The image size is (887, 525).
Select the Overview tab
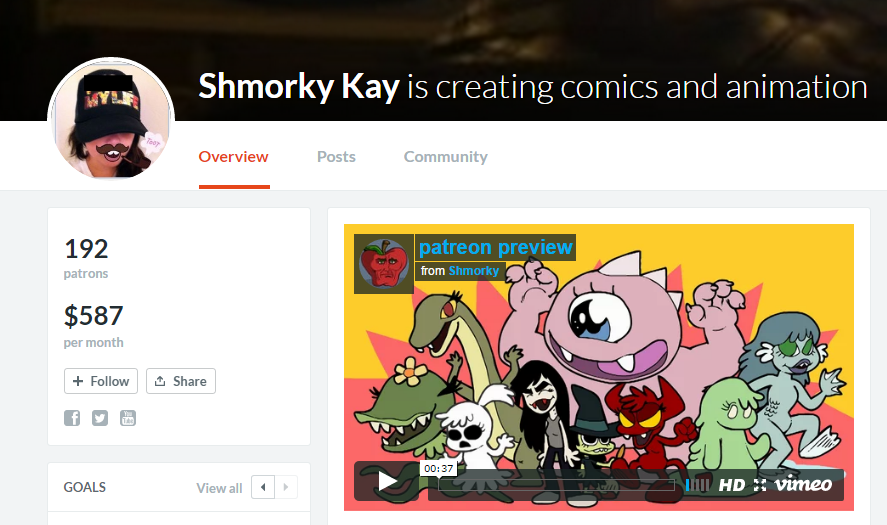coord(234,157)
